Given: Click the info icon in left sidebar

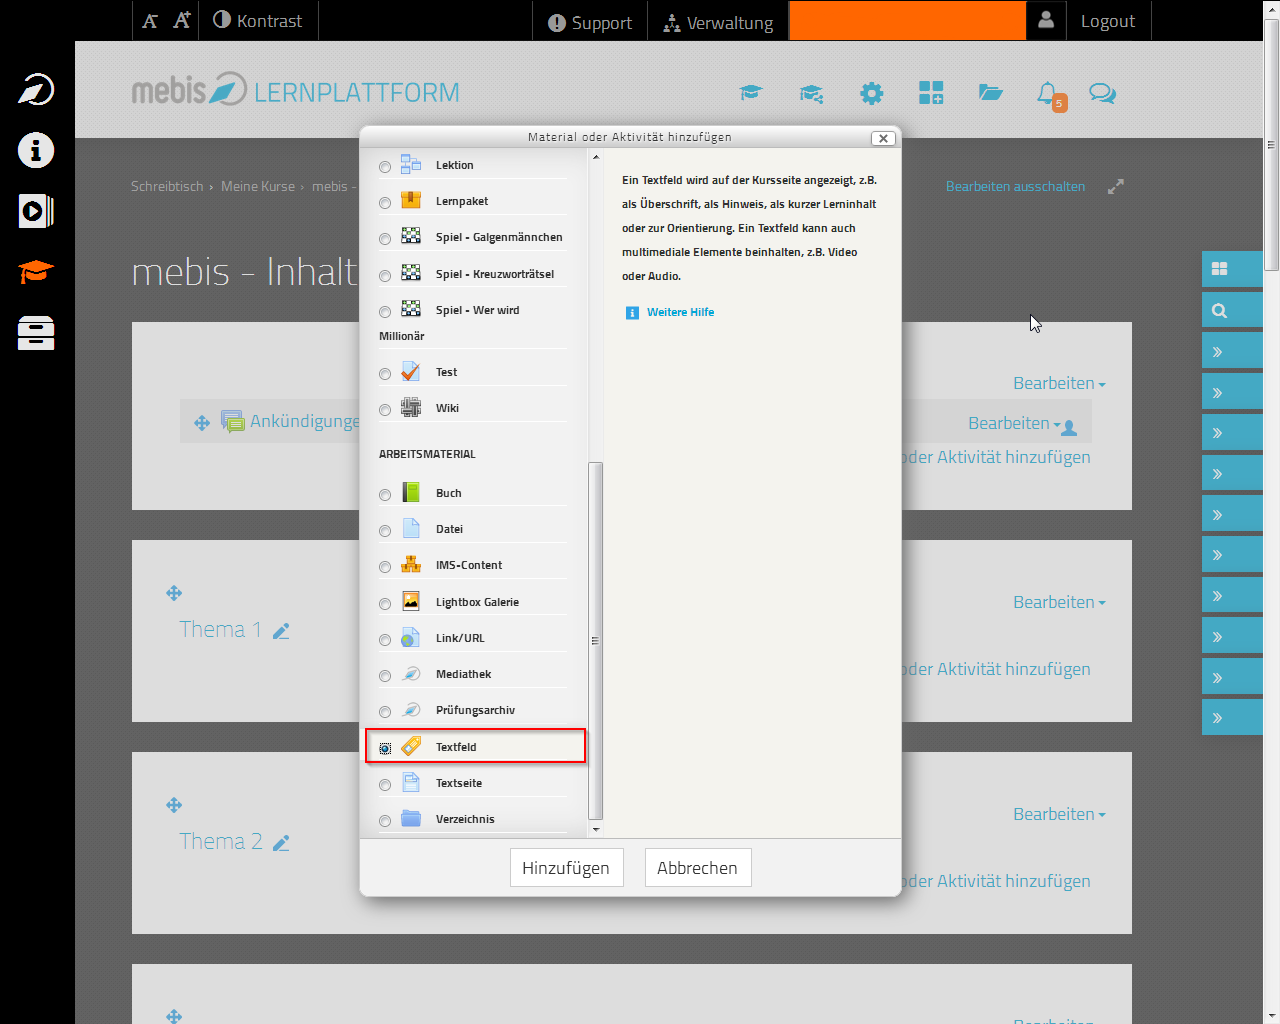Looking at the screenshot, I should coord(36,151).
